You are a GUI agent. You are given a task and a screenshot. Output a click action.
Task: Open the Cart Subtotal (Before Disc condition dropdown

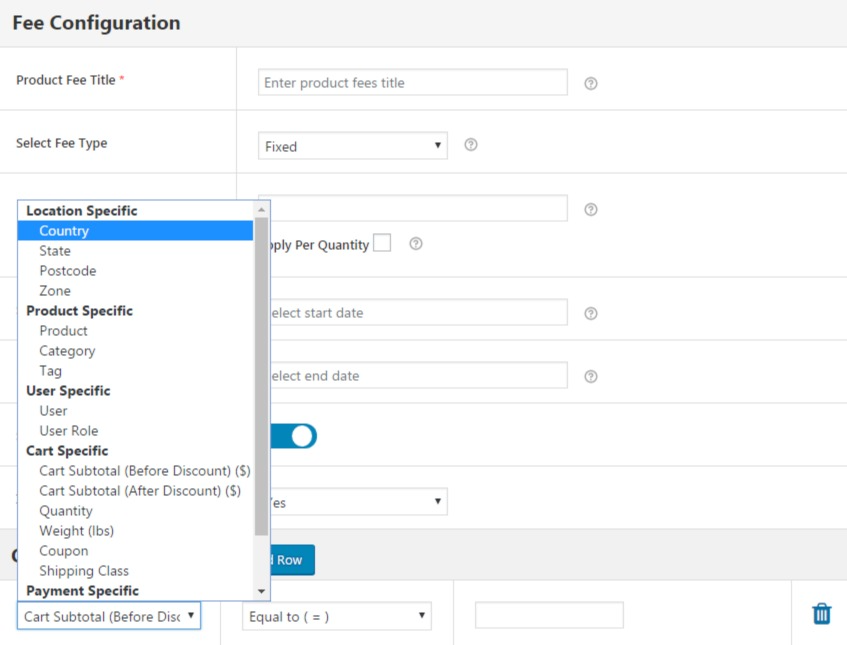(109, 616)
